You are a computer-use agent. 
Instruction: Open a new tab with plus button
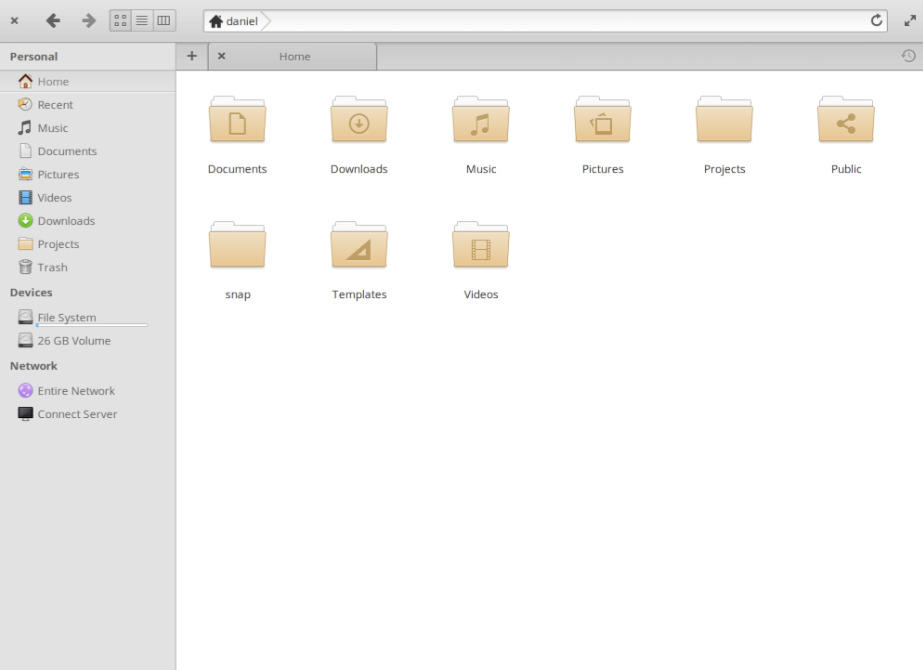point(192,56)
